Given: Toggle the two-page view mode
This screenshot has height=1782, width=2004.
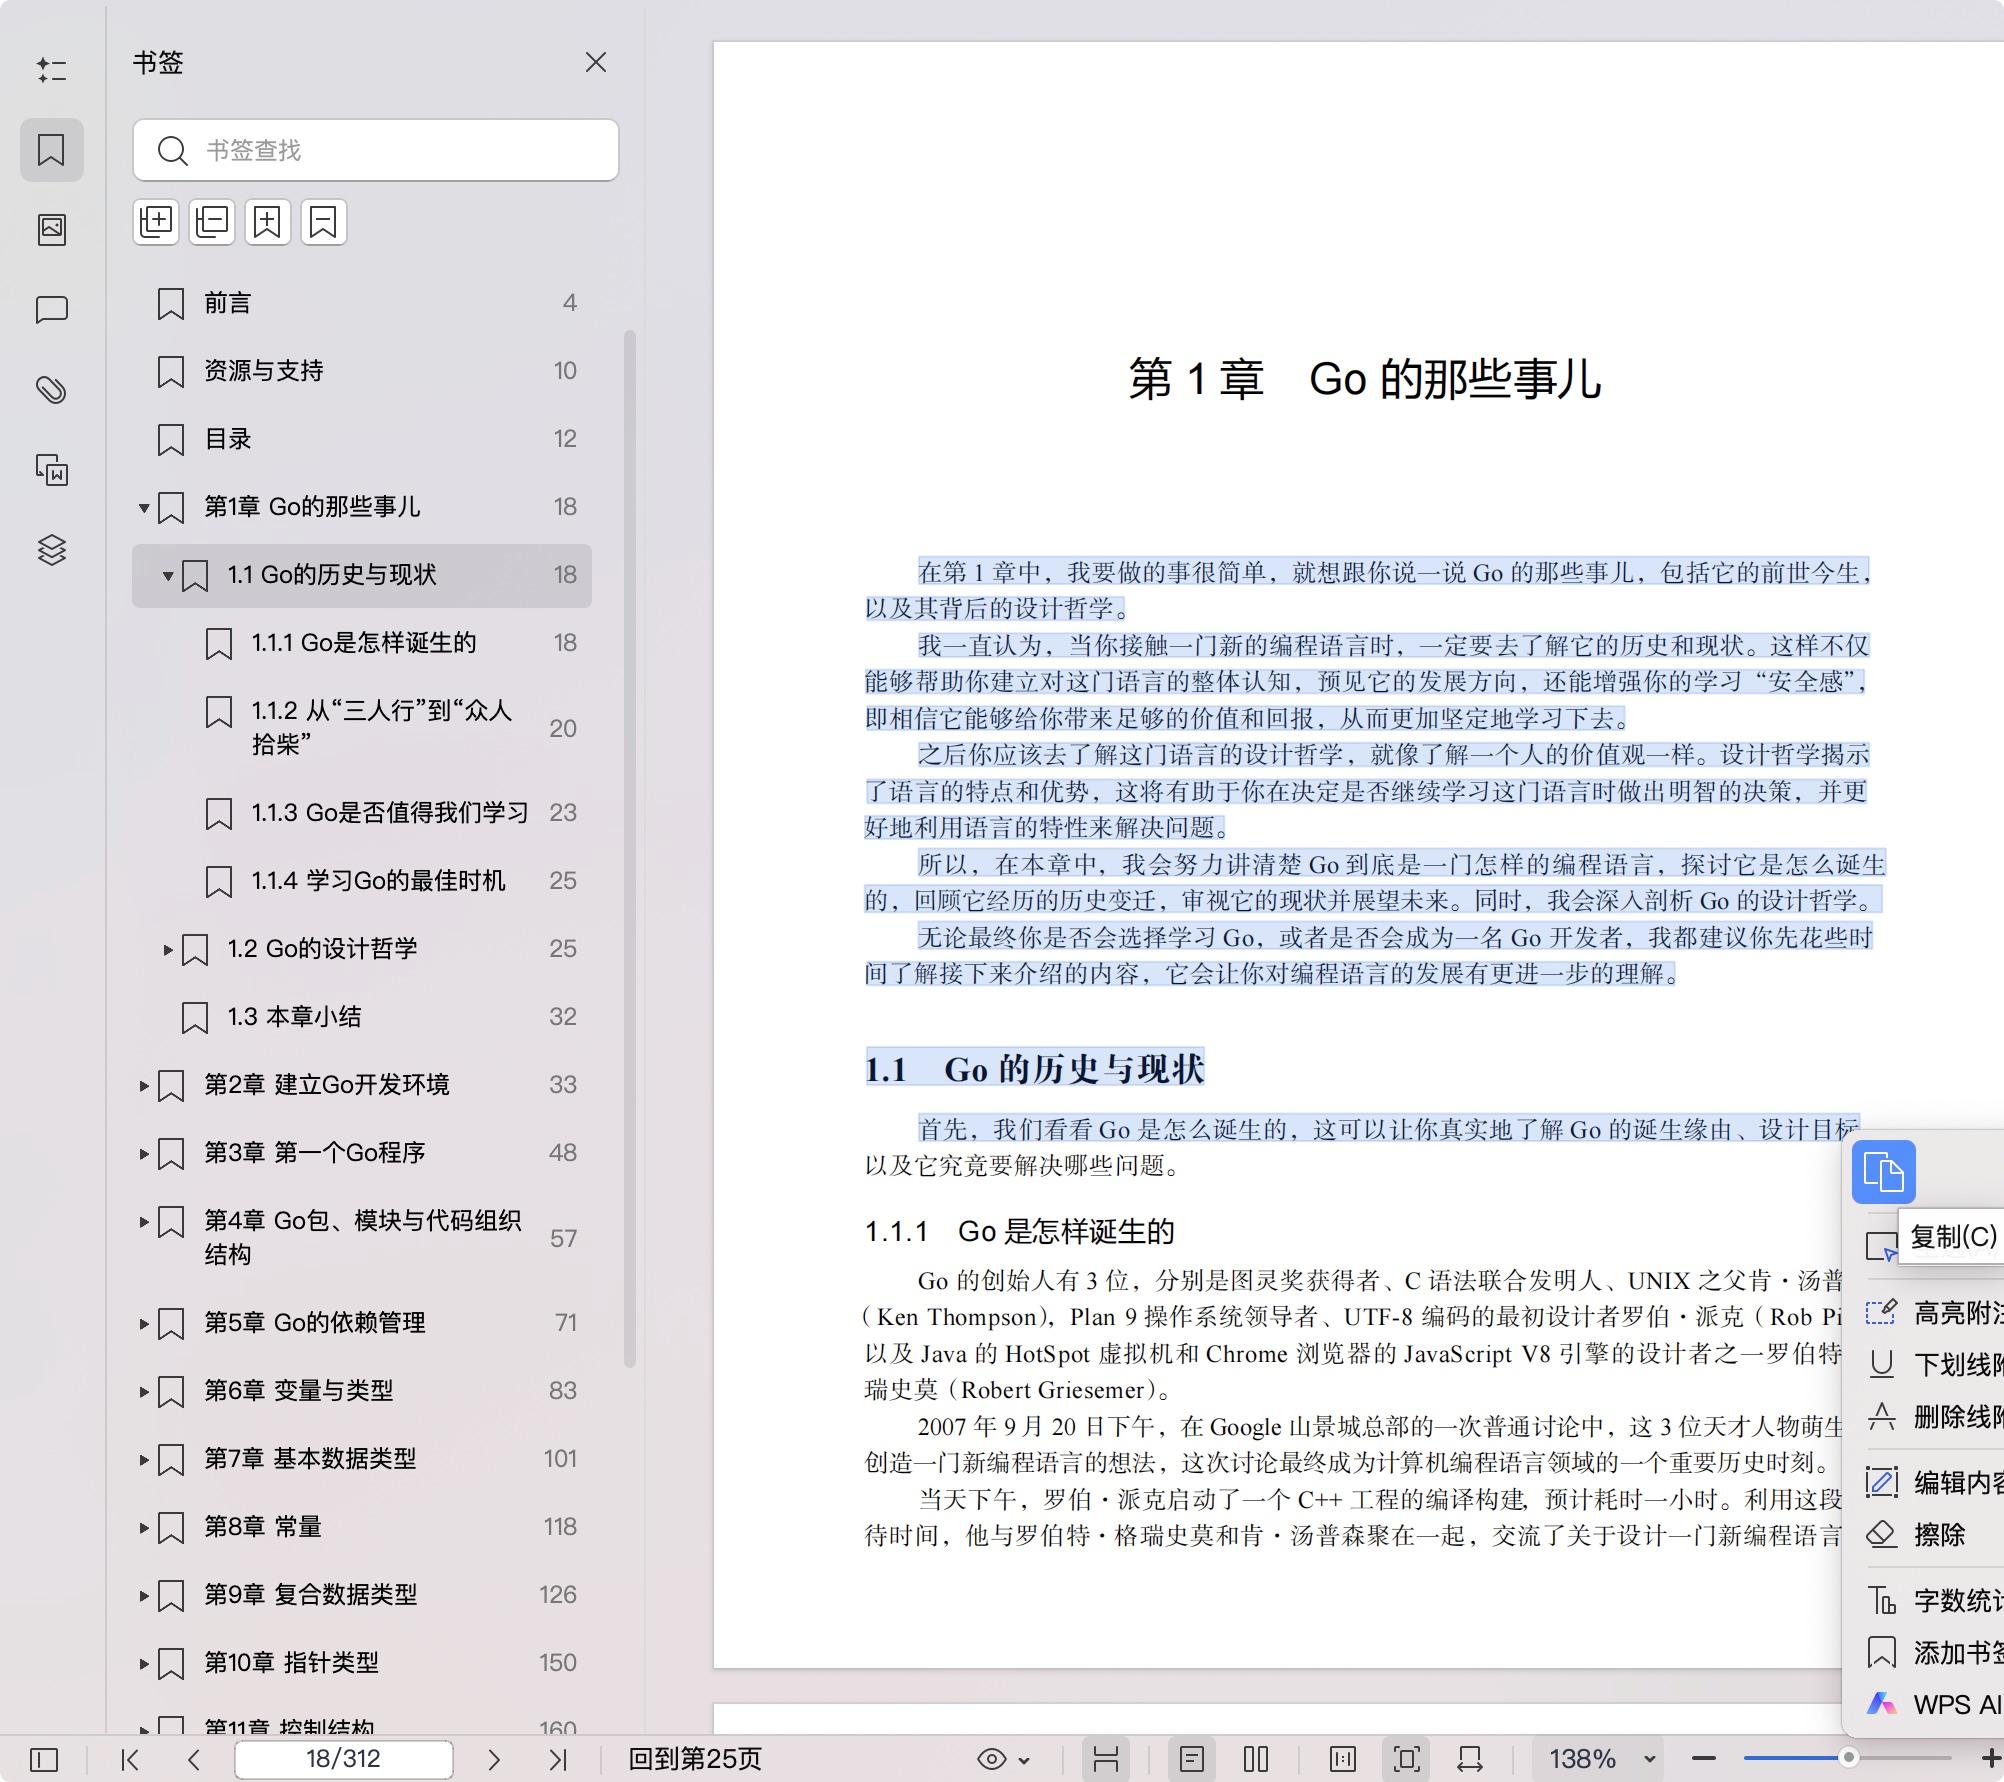Looking at the screenshot, I should tap(1255, 1759).
